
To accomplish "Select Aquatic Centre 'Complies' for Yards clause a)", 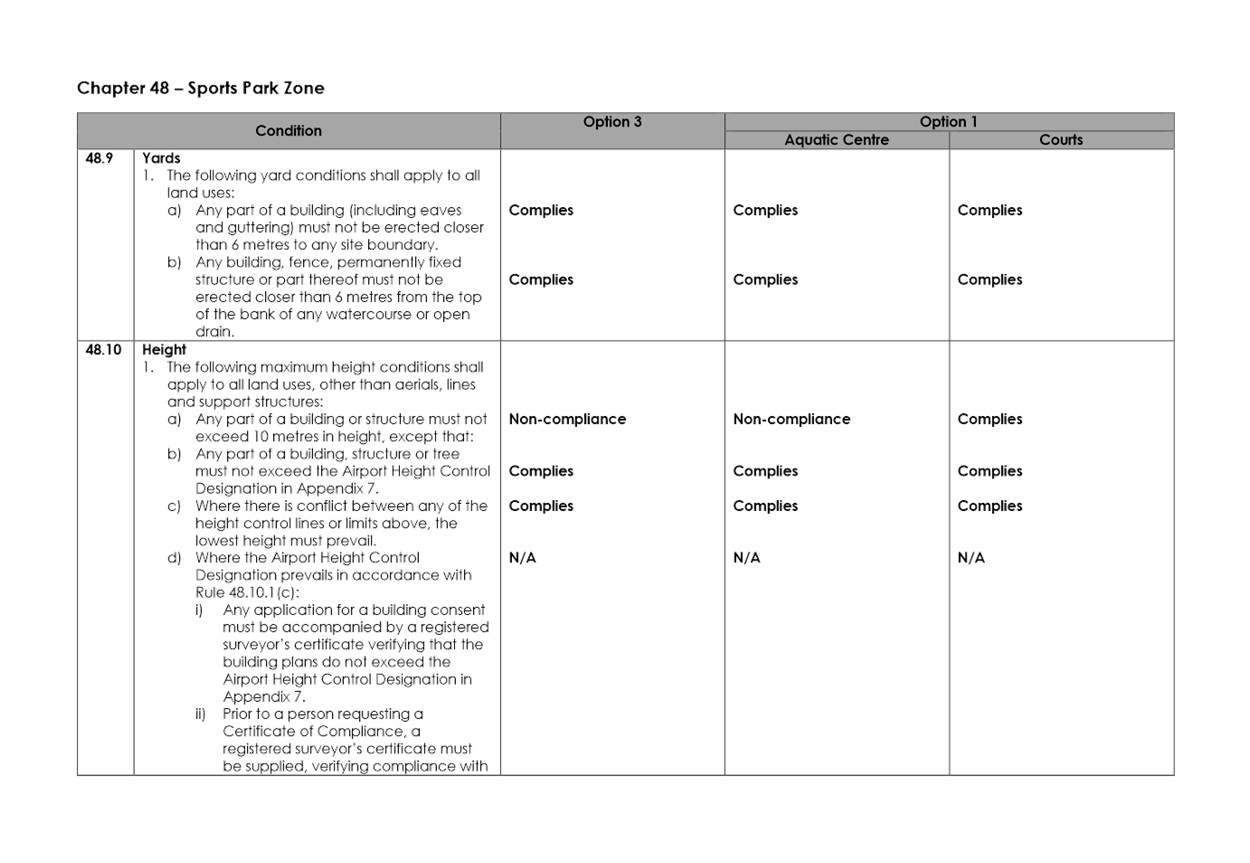I will pyautogui.click(x=765, y=210).
